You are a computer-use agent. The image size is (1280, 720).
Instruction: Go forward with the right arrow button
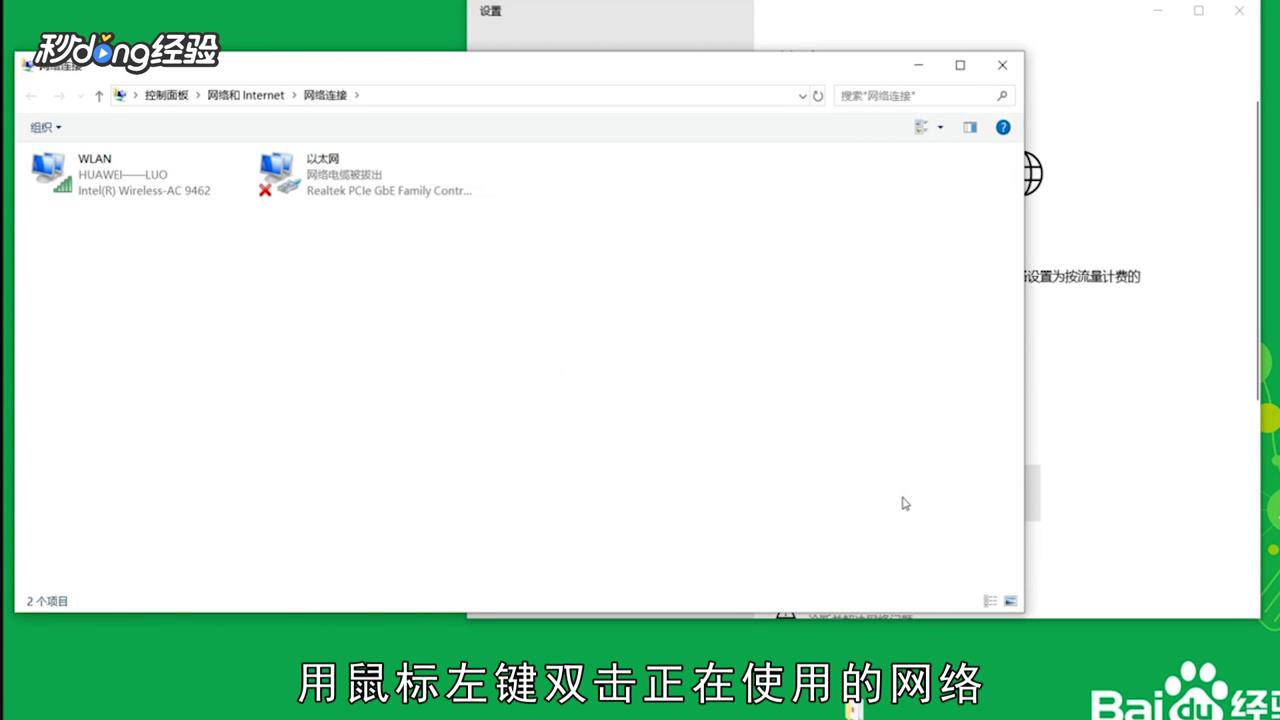click(x=59, y=96)
